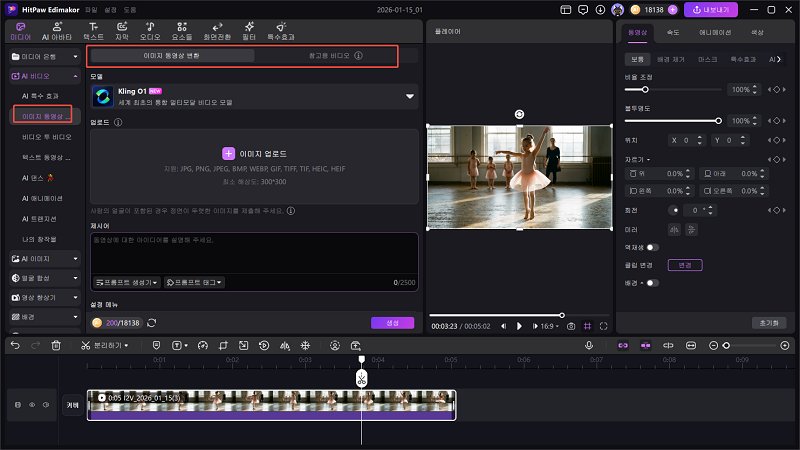Select AI 특수 효과 in sidebar
800x450 pixels.
click(40, 96)
